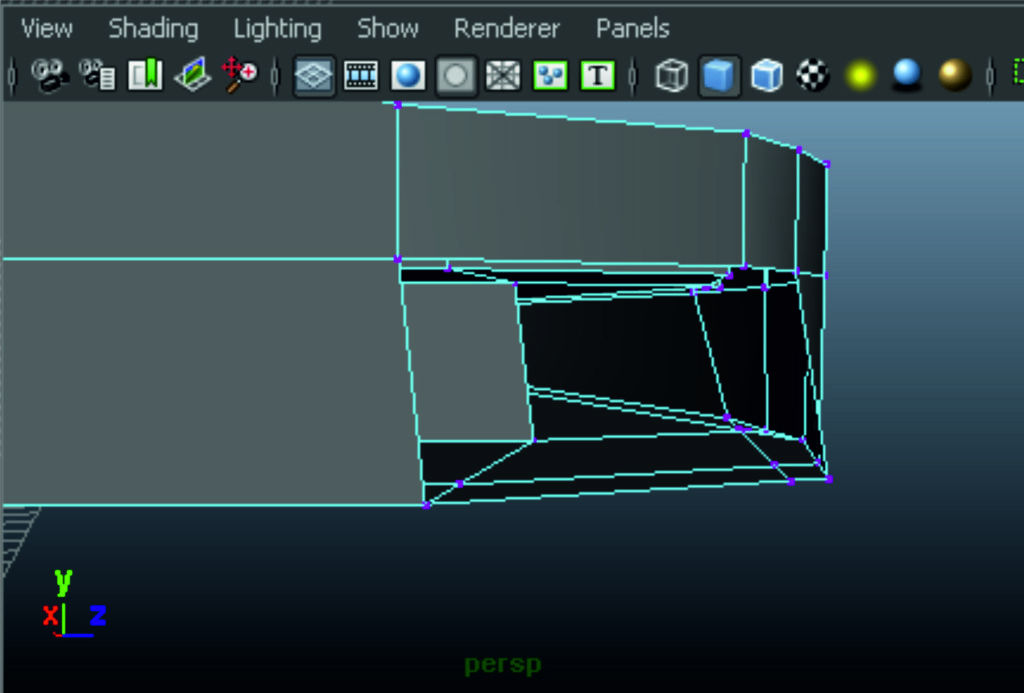Screen dimensions: 1024x693
Task: Collapse toolbar grip left of Grid icon
Action: pyautogui.click(x=275, y=76)
